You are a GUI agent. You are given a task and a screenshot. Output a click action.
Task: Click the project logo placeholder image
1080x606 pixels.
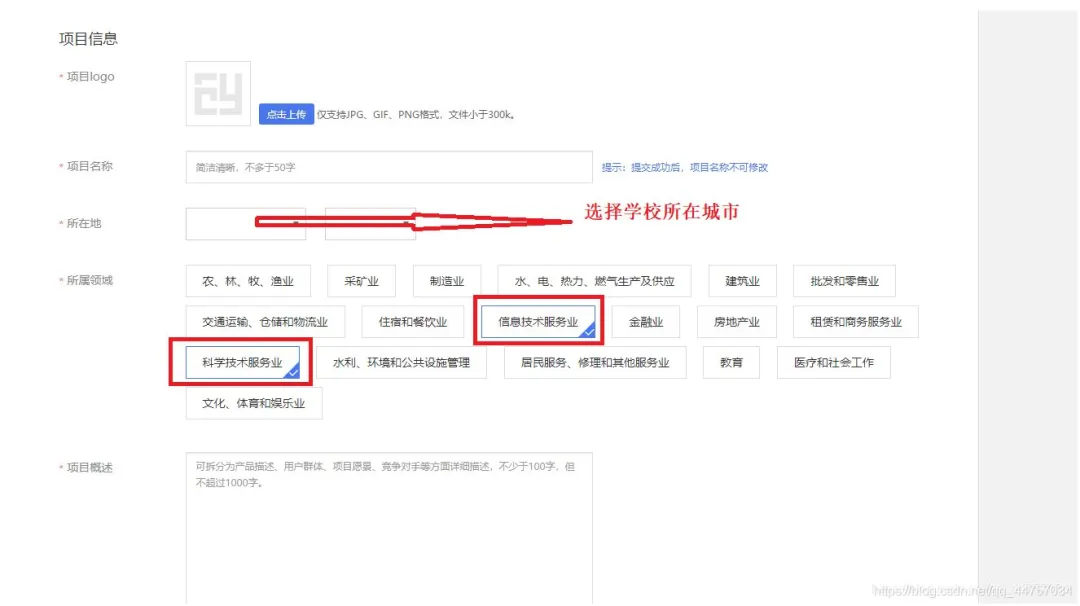(218, 94)
